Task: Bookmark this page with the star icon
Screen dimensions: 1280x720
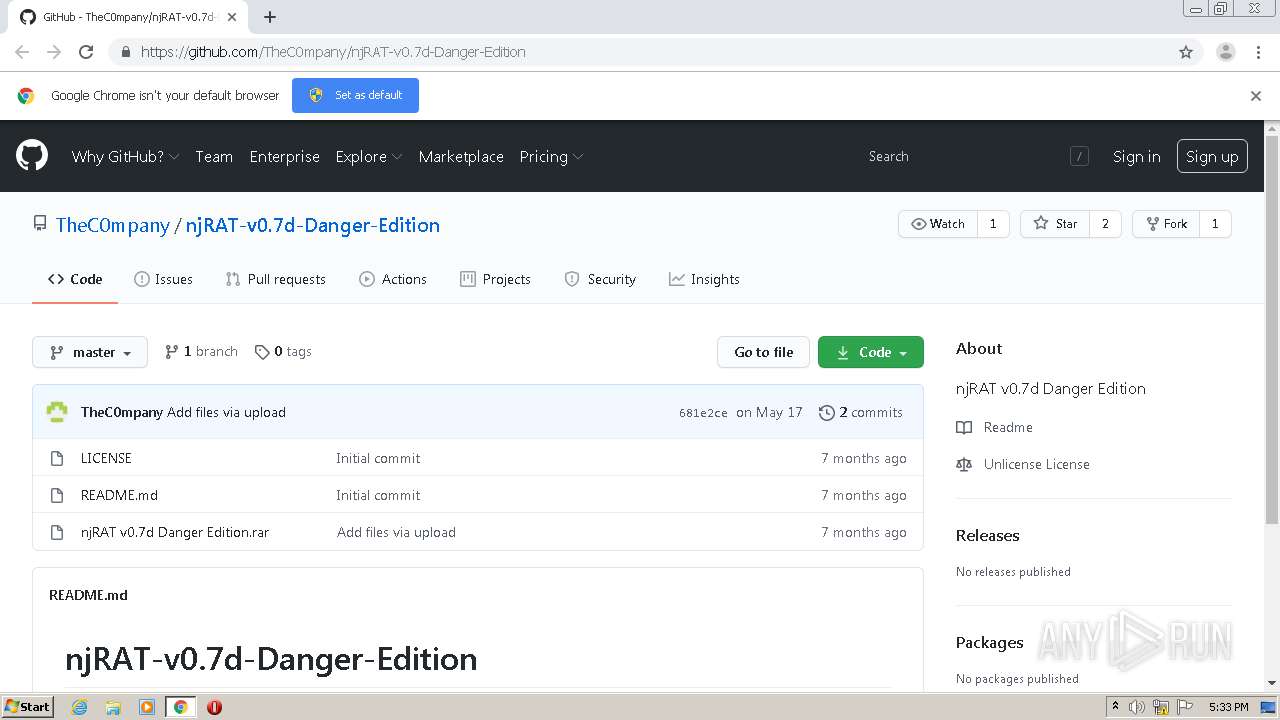Action: pos(1186,52)
